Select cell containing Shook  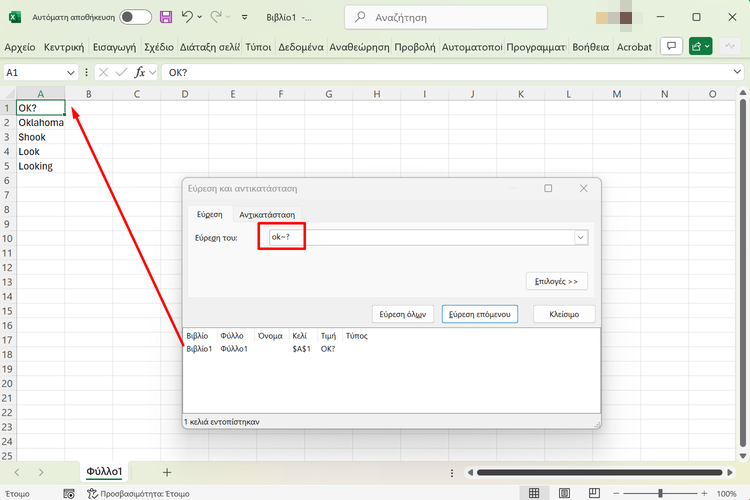pos(41,137)
